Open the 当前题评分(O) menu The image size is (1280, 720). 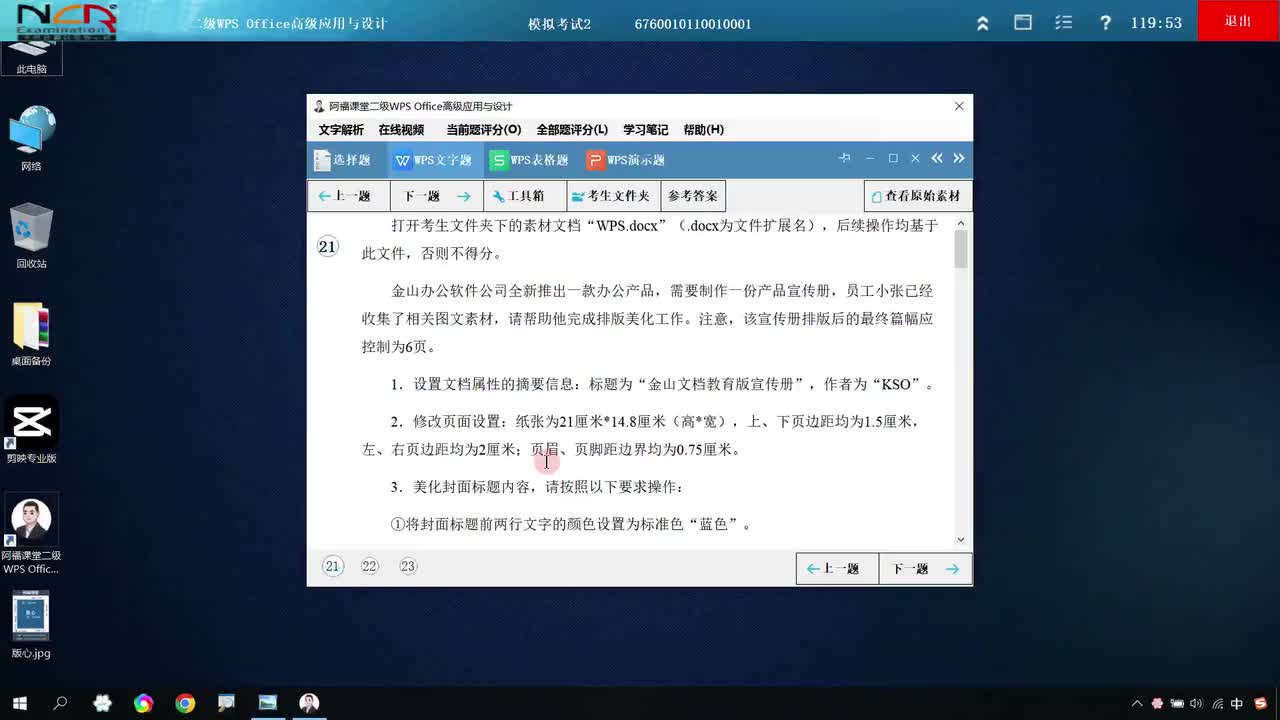click(483, 130)
